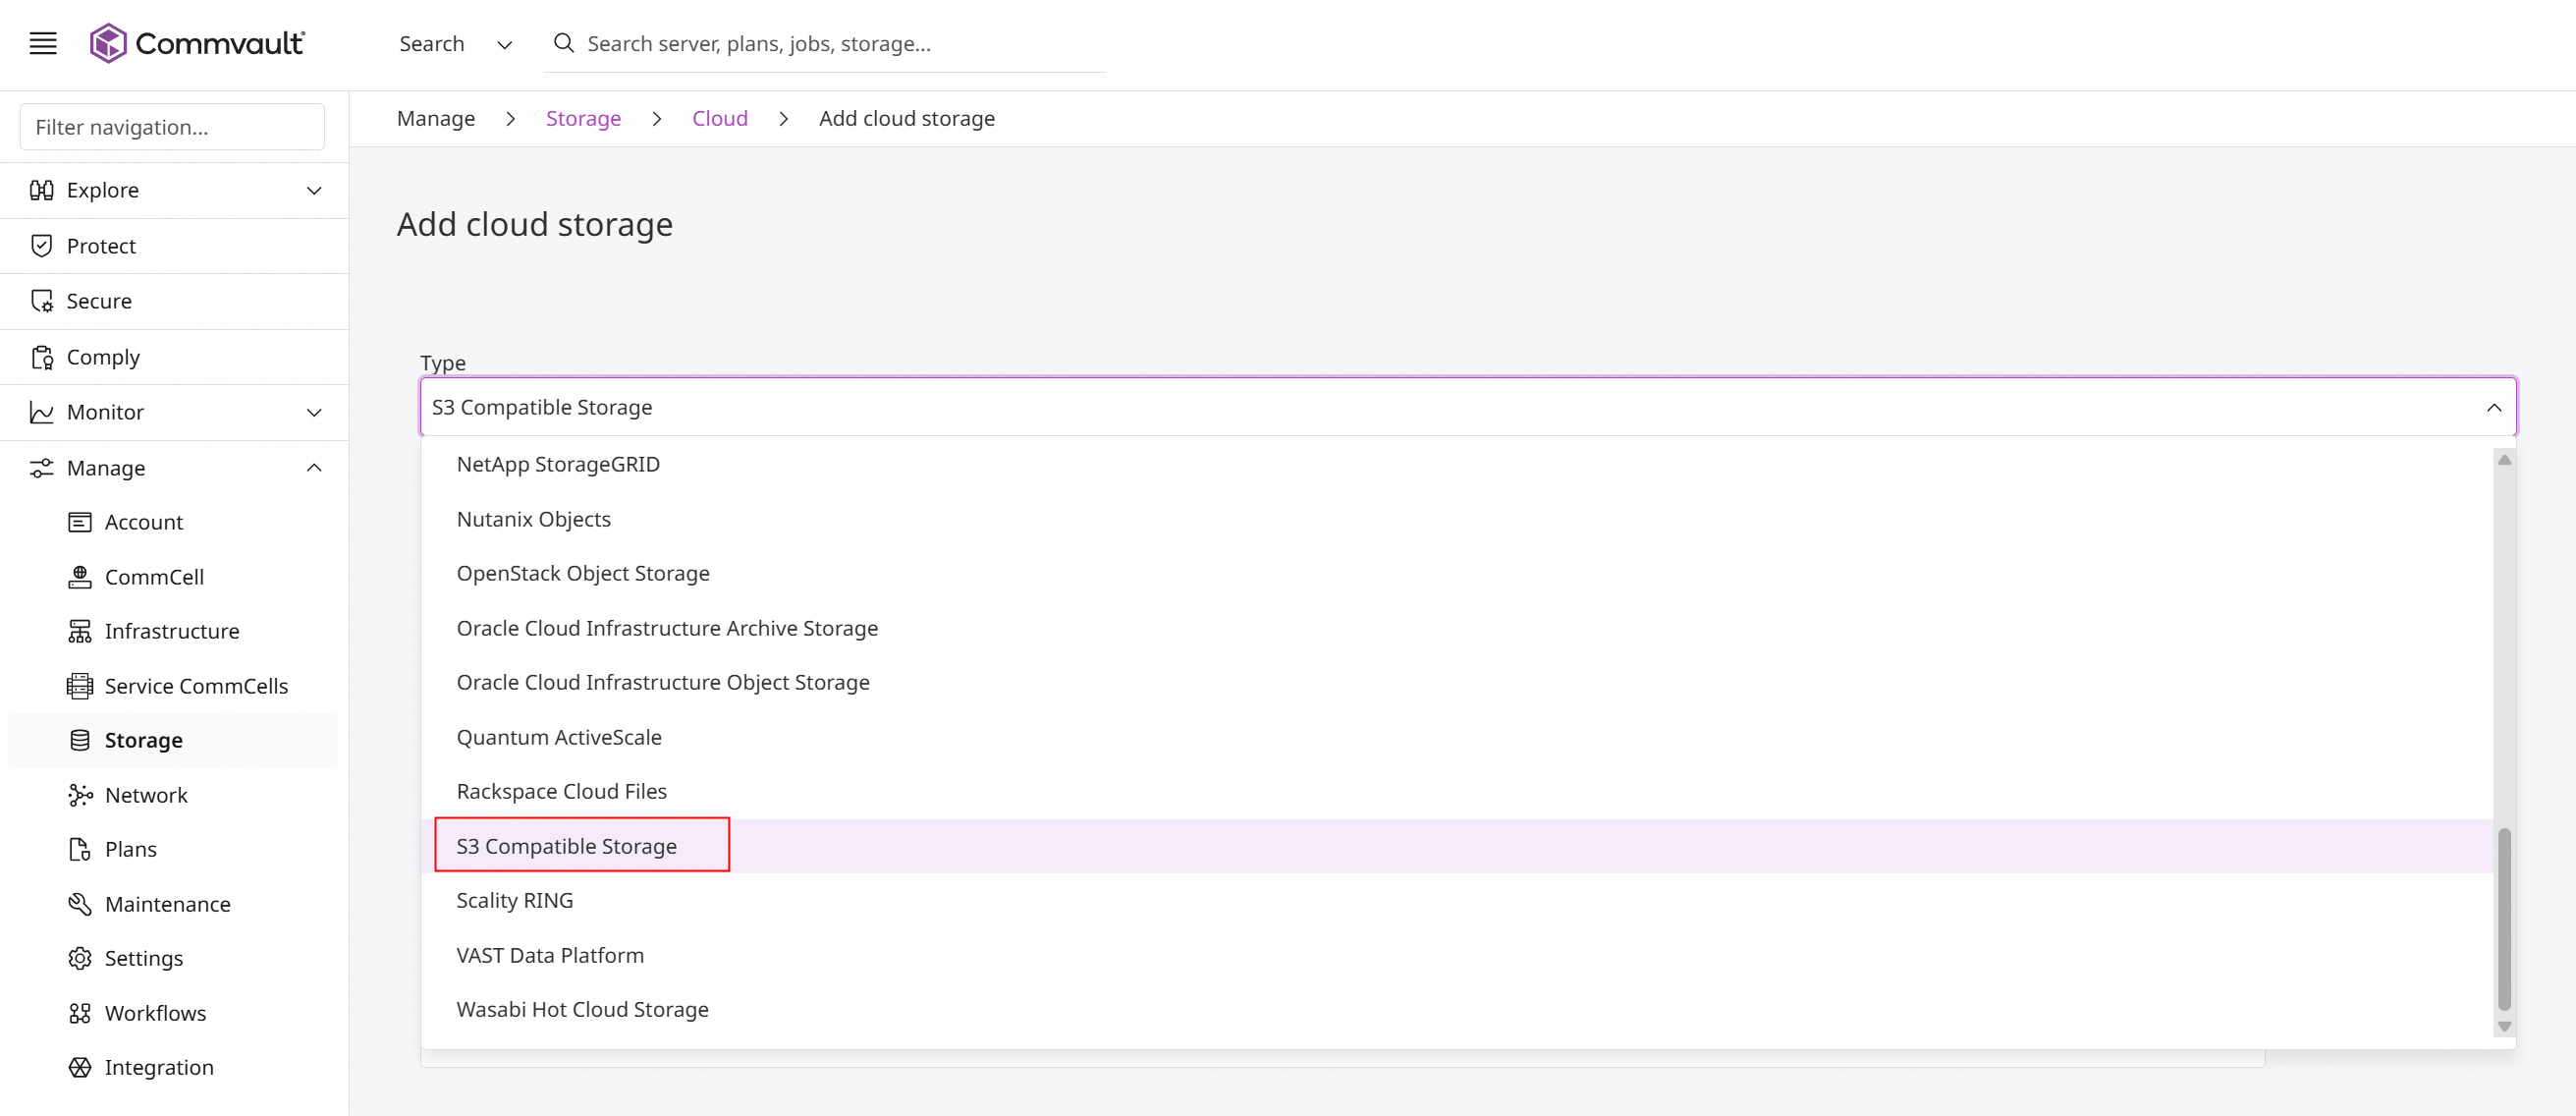This screenshot has height=1116, width=2576.
Task: Open Infrastructure under Manage
Action: pyautogui.click(x=174, y=631)
